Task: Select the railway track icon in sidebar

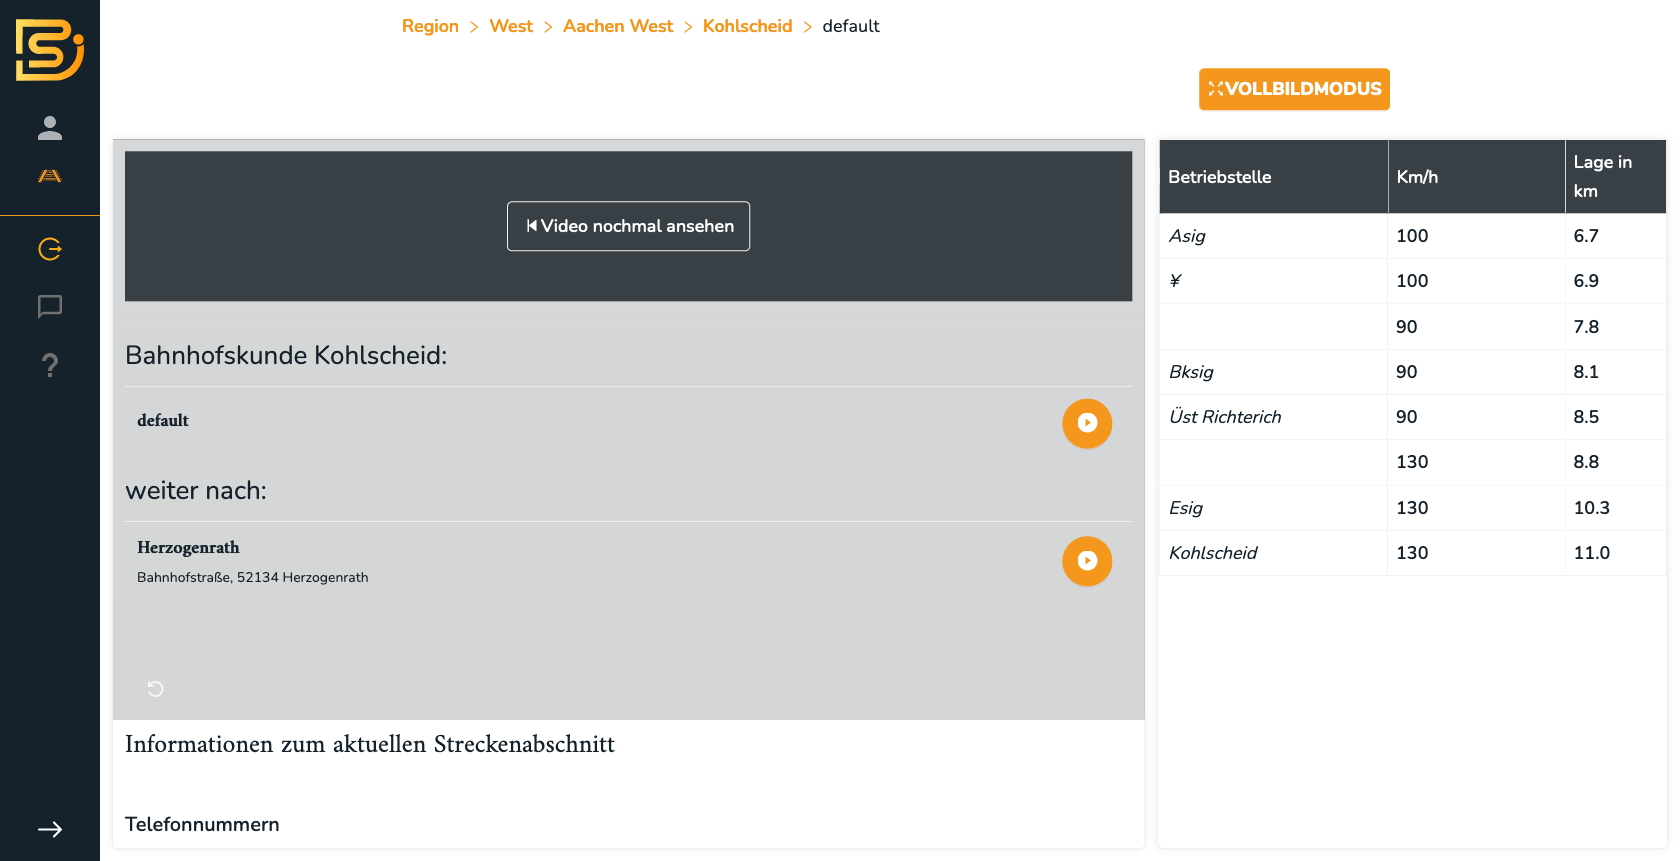Action: 50,176
